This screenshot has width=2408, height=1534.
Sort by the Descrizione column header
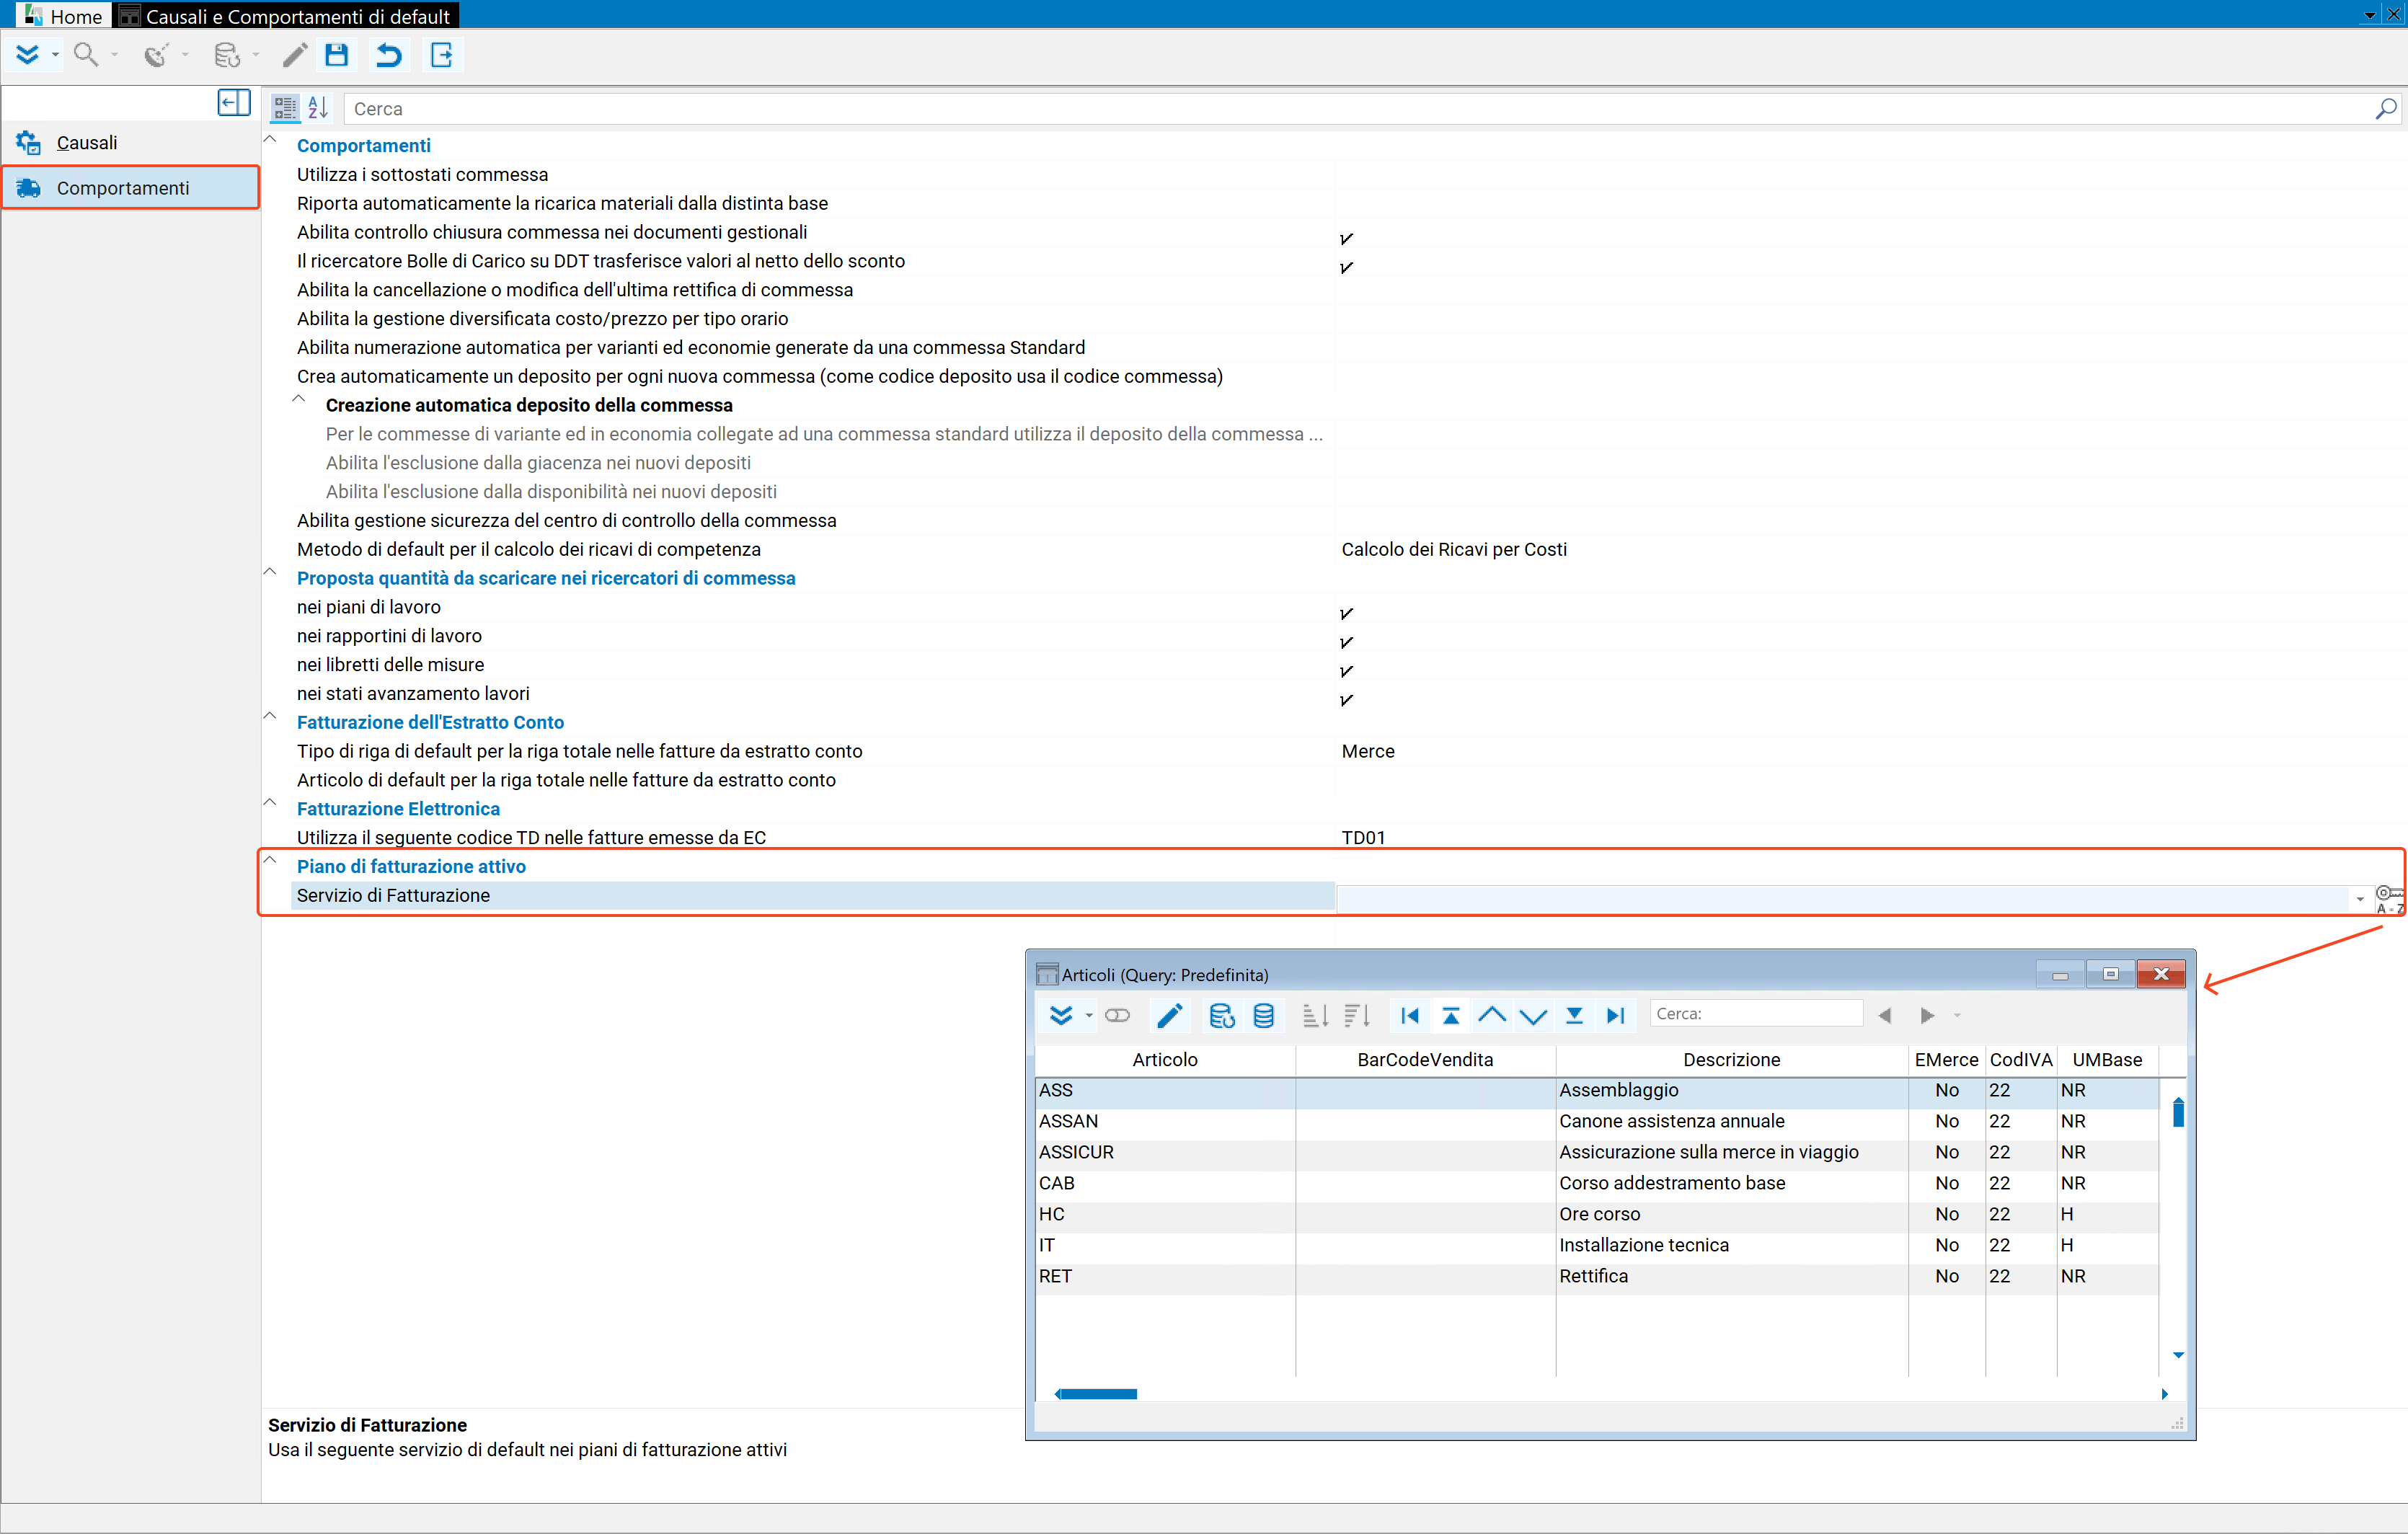pos(1731,1060)
